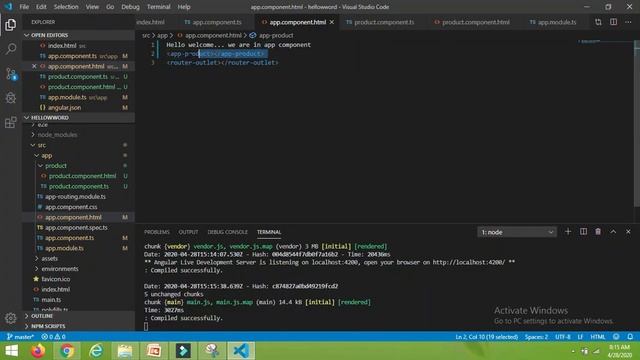
Task: Expand the environments folder
Action: pos(37,269)
